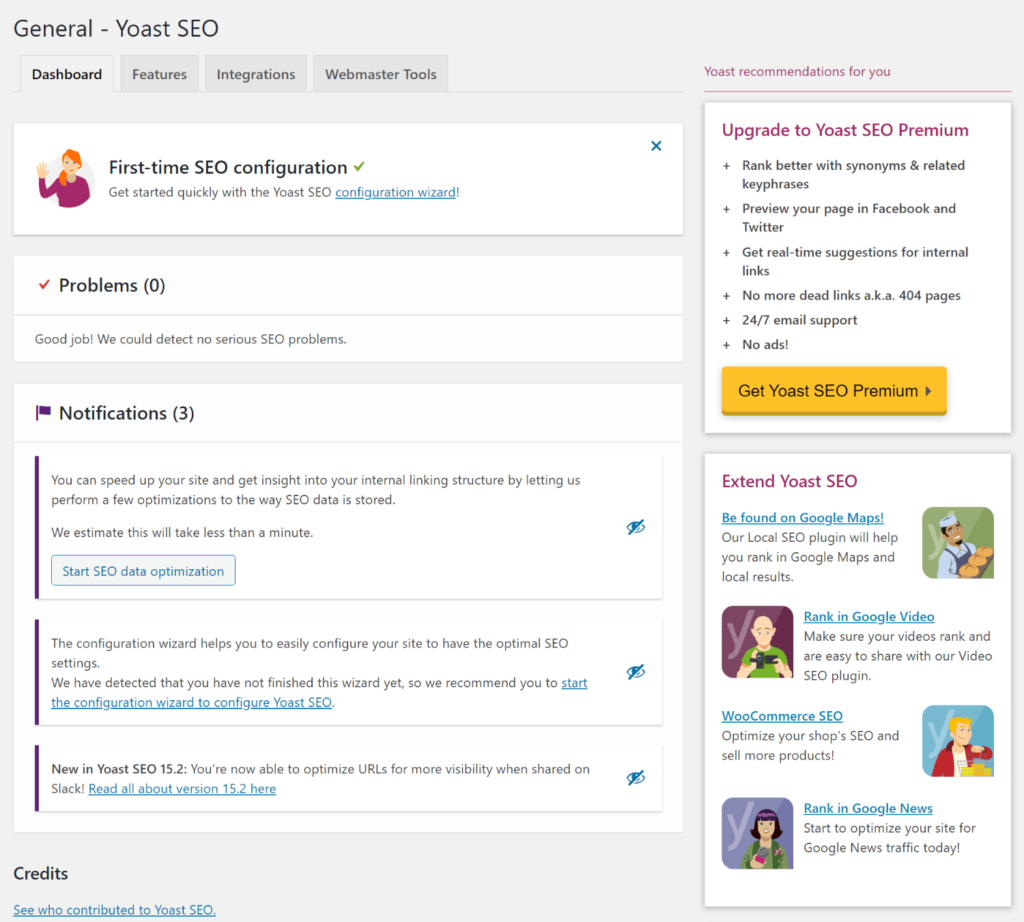Click the camera avatar next to Rank in Google Video
The height and width of the screenshot is (922, 1024).
(x=757, y=644)
